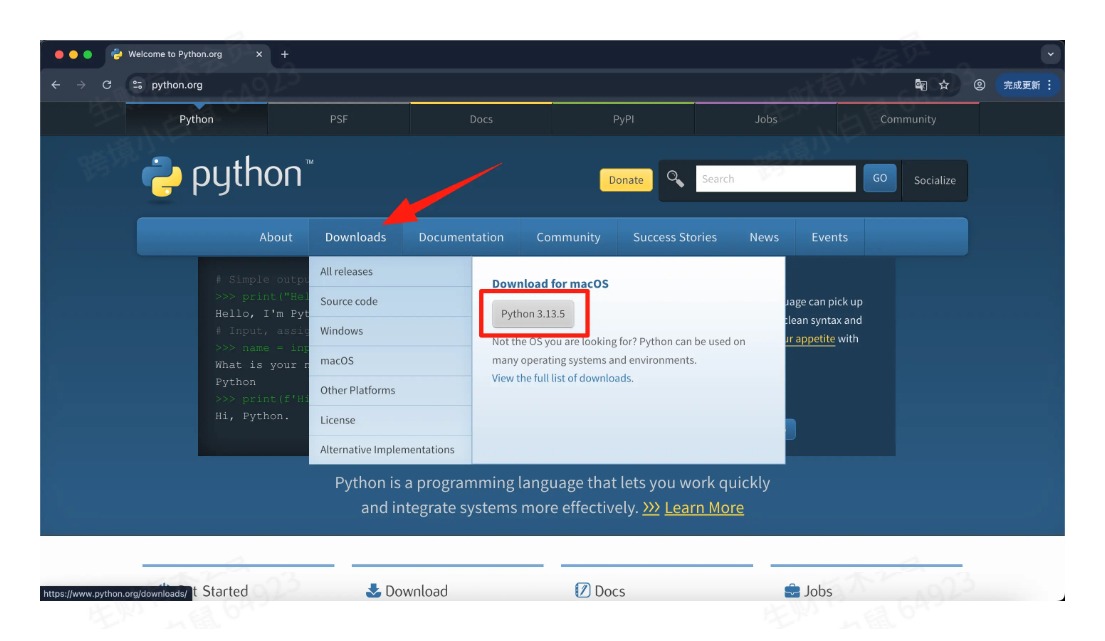Click the yellow Donate button
This screenshot has width=1105, height=641.
626,180
